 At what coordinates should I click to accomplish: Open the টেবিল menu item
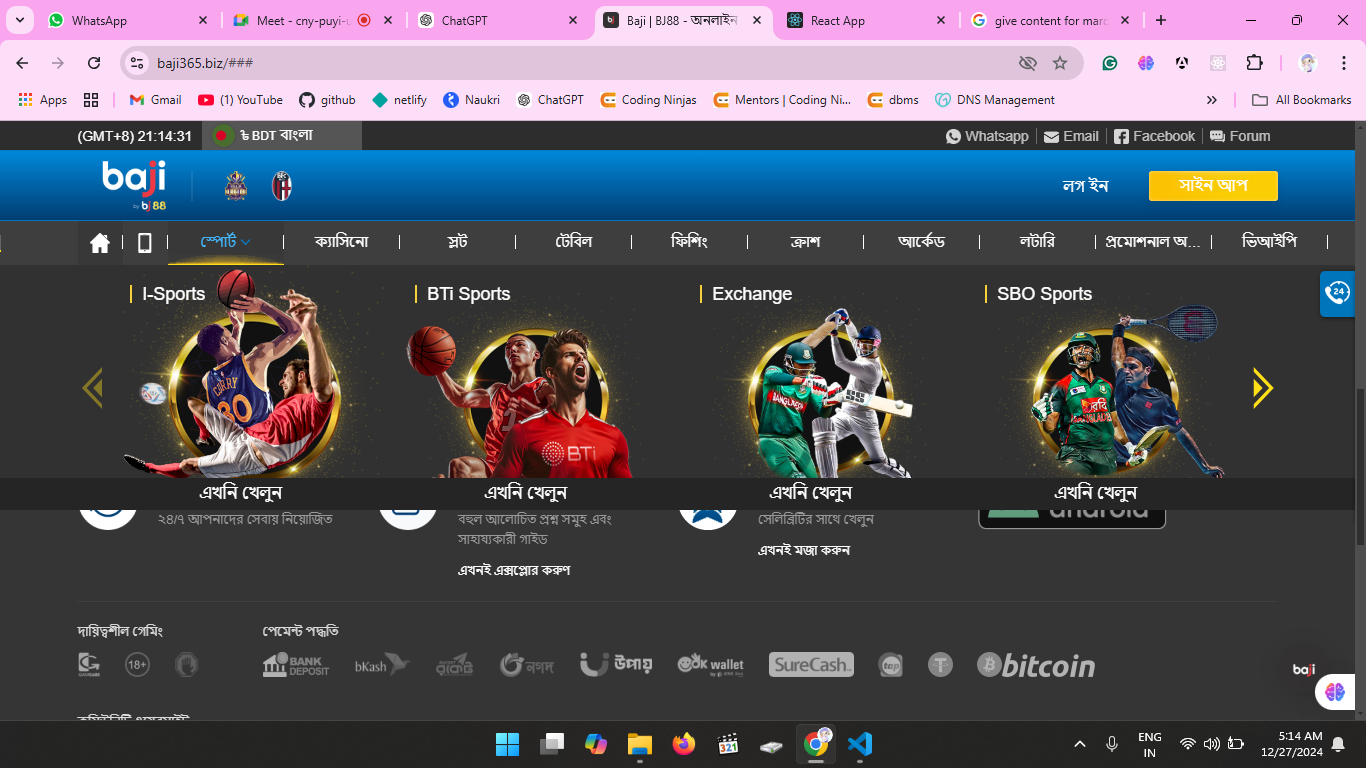574,242
